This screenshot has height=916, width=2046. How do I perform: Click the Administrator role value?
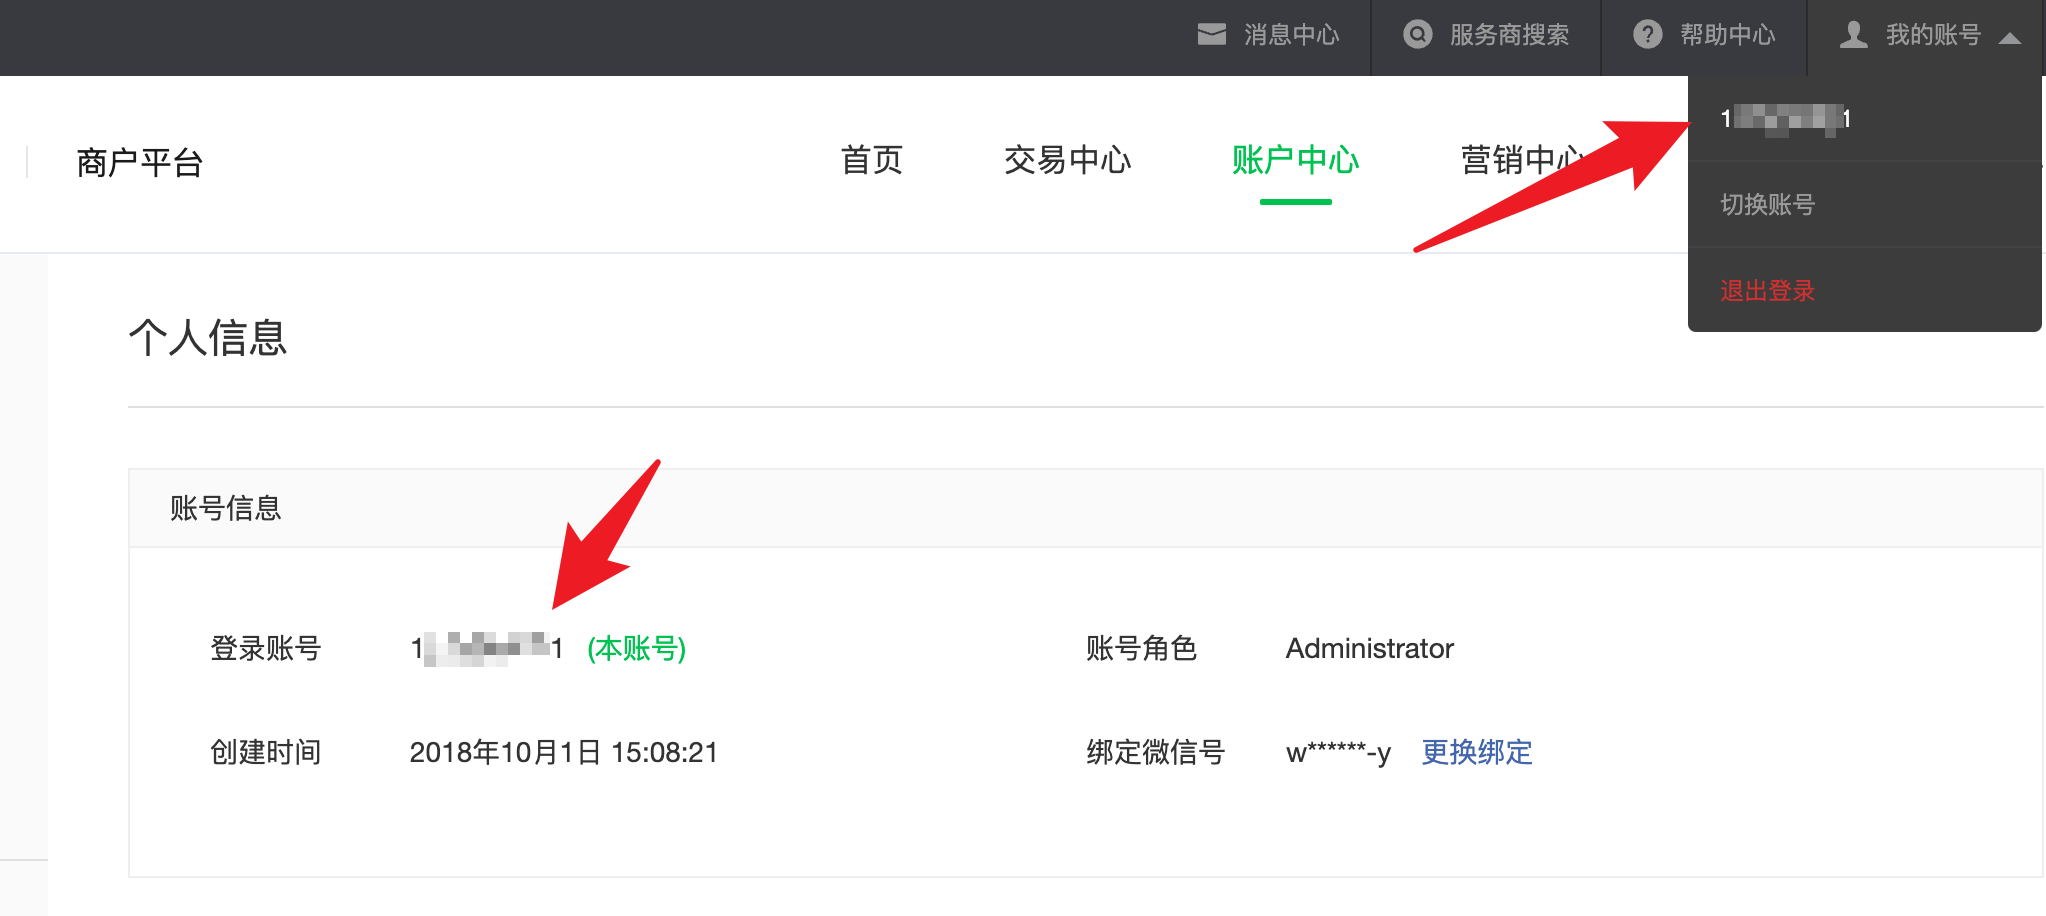[x=1370, y=648]
